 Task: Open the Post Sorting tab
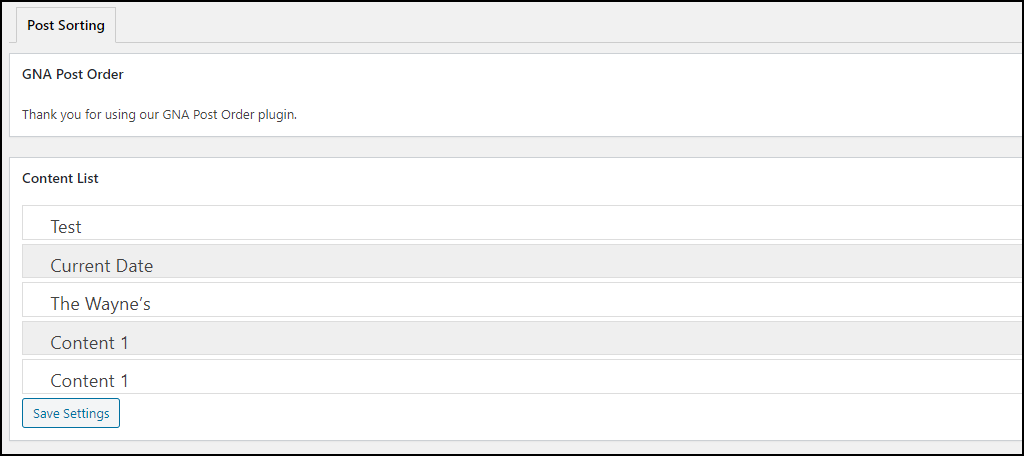click(66, 25)
